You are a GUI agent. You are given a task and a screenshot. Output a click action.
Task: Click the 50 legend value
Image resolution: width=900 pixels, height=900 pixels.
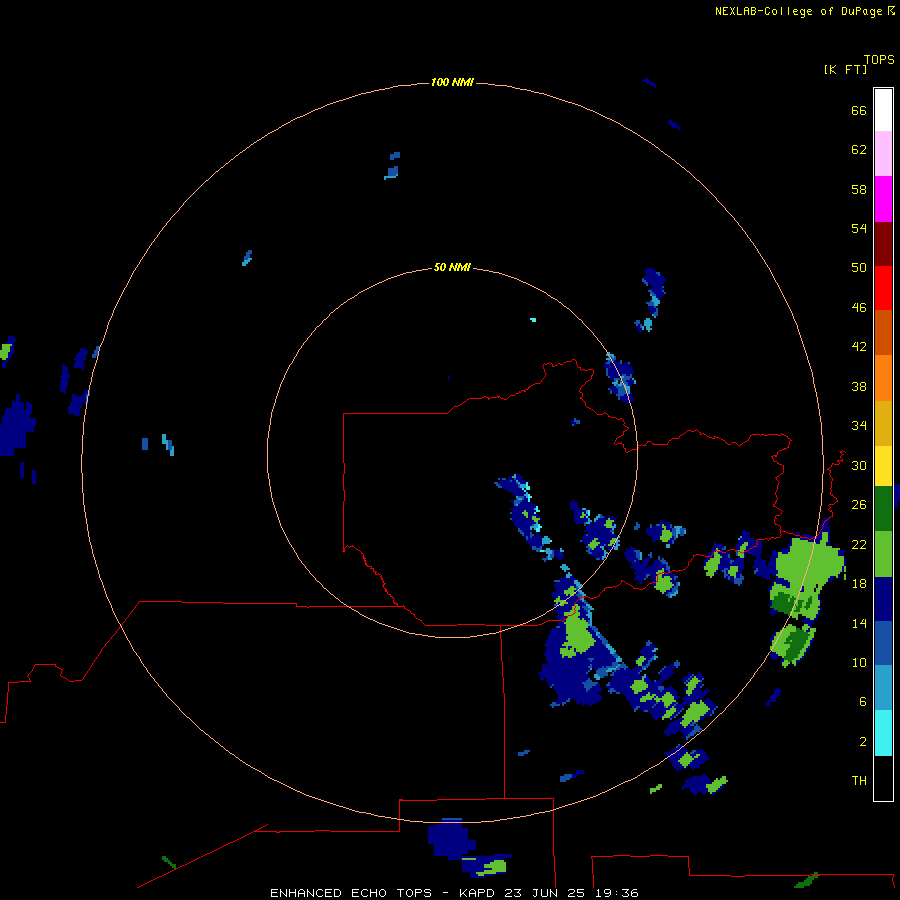click(859, 267)
